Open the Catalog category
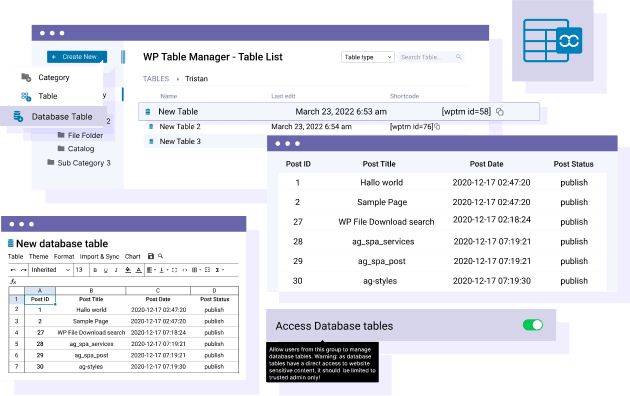 click(81, 149)
